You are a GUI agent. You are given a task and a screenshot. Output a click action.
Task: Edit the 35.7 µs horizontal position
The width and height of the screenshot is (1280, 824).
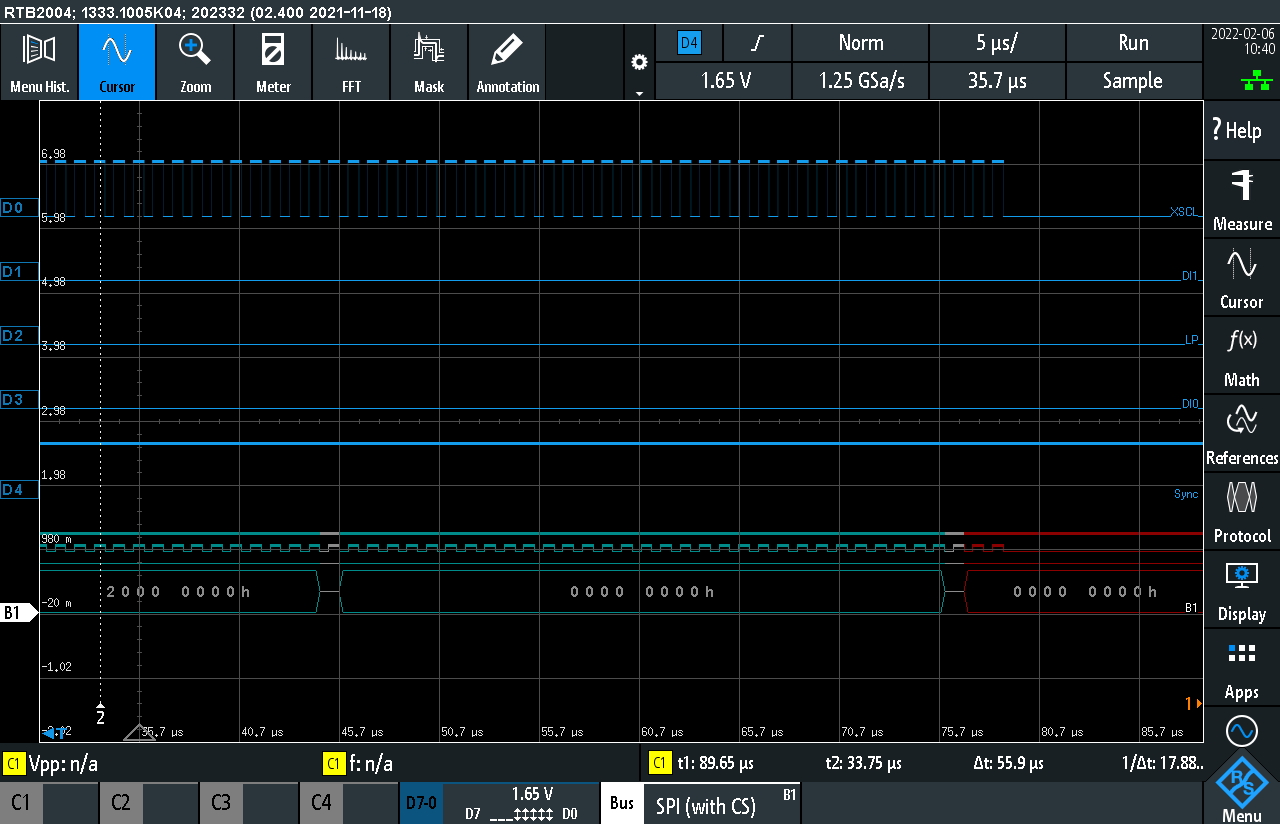click(997, 81)
